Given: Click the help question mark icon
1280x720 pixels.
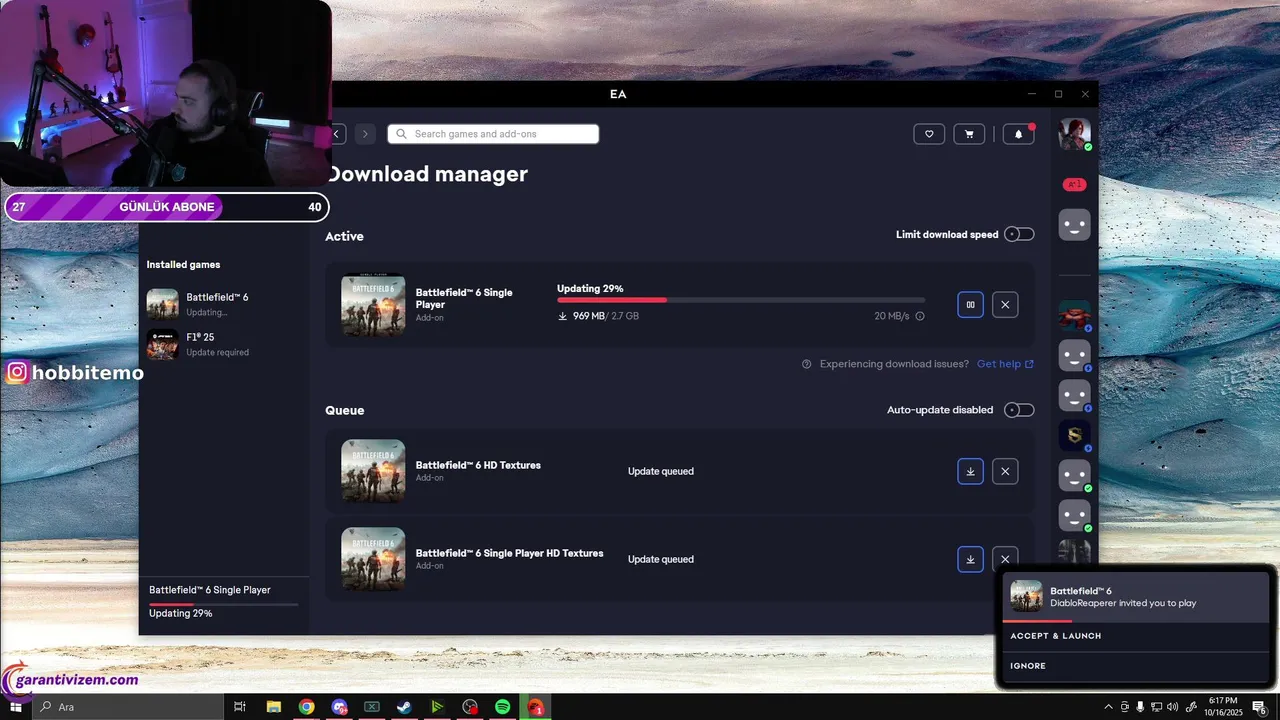Looking at the screenshot, I should point(806,364).
